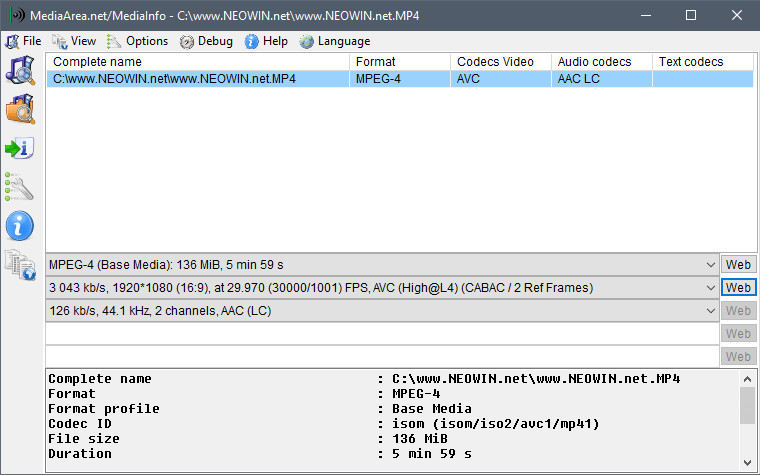Image resolution: width=760 pixels, height=475 pixels.
Task: Open Preferences via the wrench sidebar icon
Action: click(x=20, y=187)
